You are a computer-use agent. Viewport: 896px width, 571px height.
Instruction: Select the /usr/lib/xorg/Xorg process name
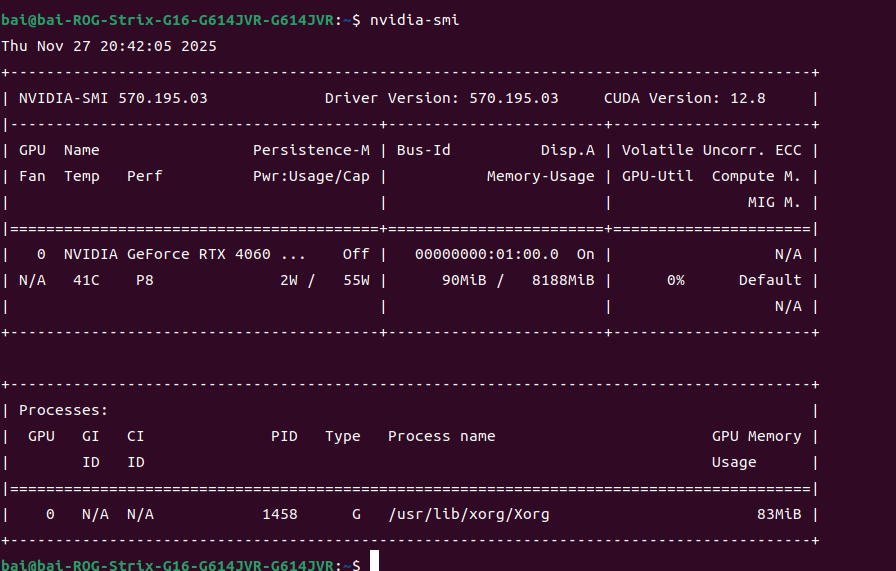point(469,514)
